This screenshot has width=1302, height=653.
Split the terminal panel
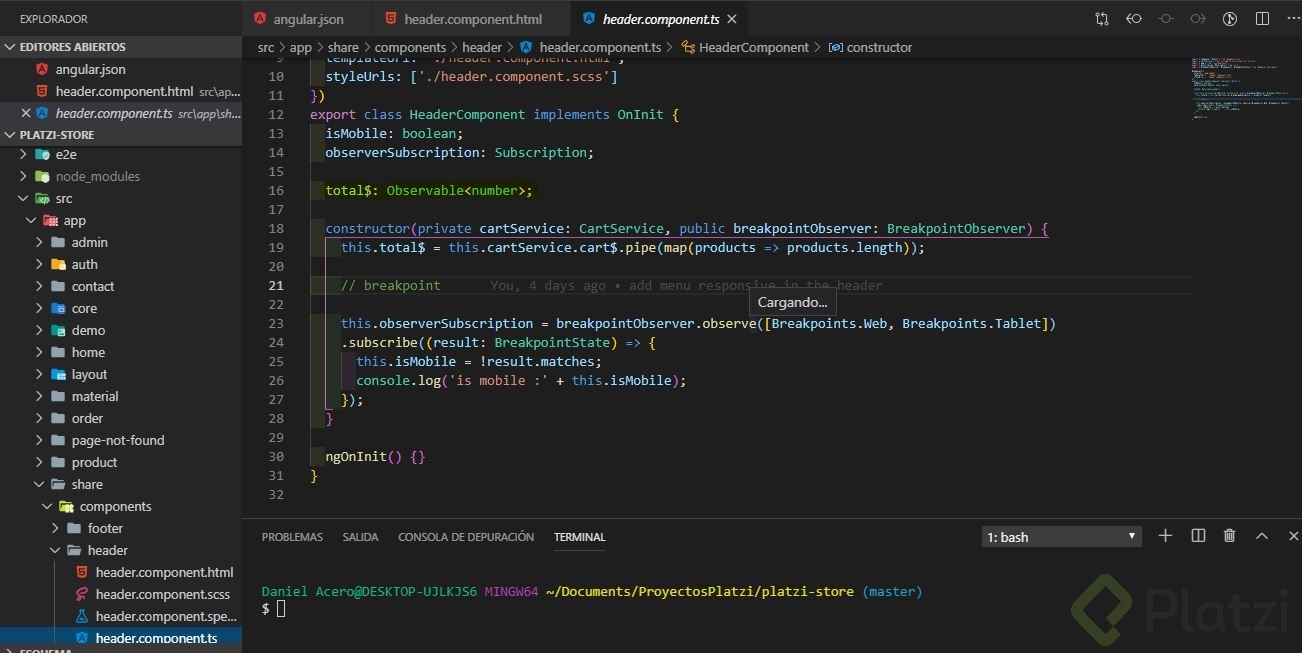[1198, 536]
